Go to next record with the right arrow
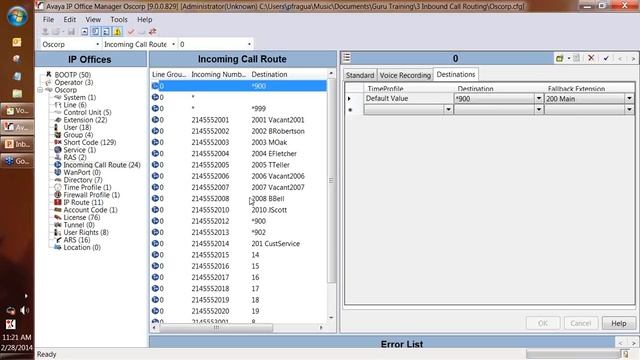 (633, 59)
